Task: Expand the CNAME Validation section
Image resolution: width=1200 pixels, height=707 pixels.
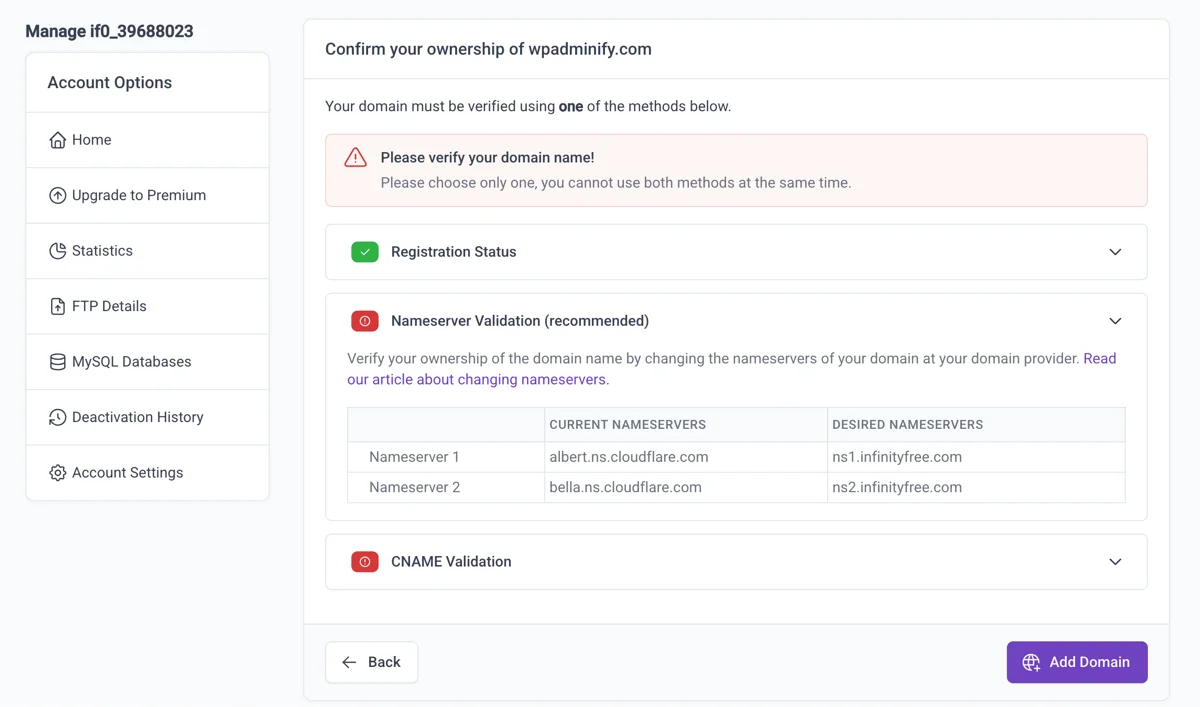Action: click(x=1115, y=561)
